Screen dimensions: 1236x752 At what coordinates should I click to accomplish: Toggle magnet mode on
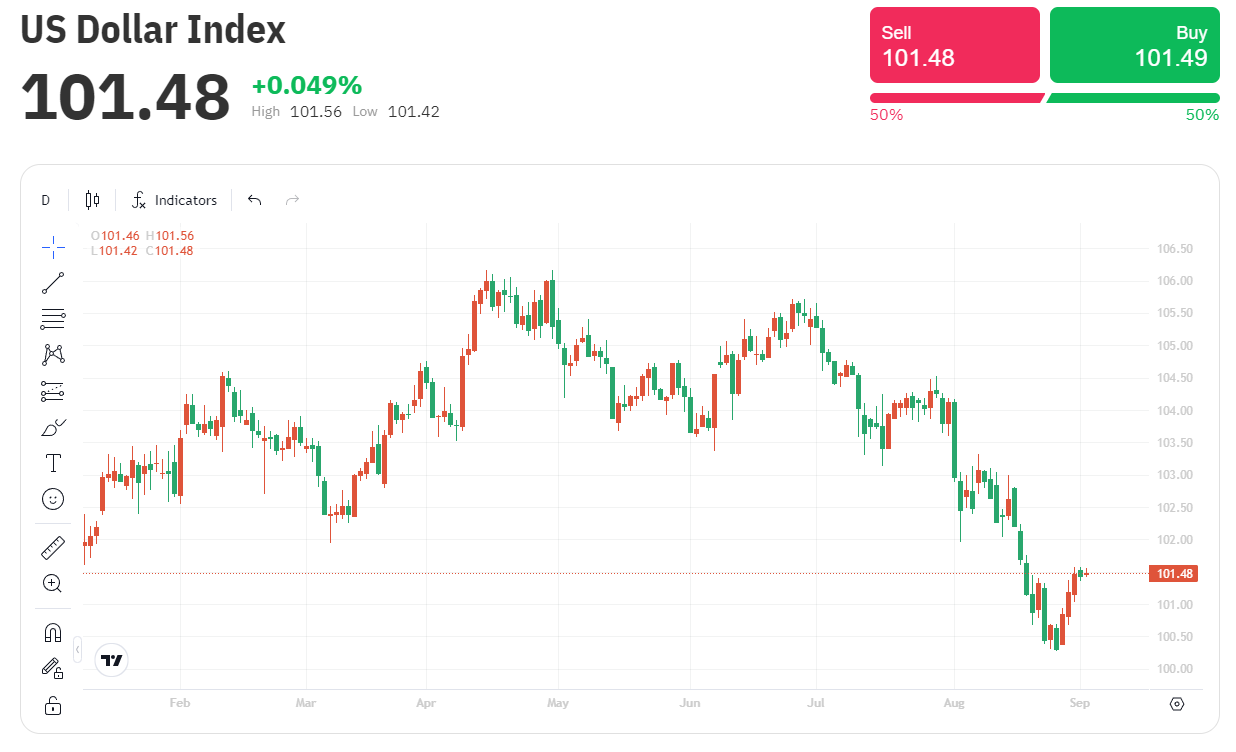pyautogui.click(x=53, y=632)
